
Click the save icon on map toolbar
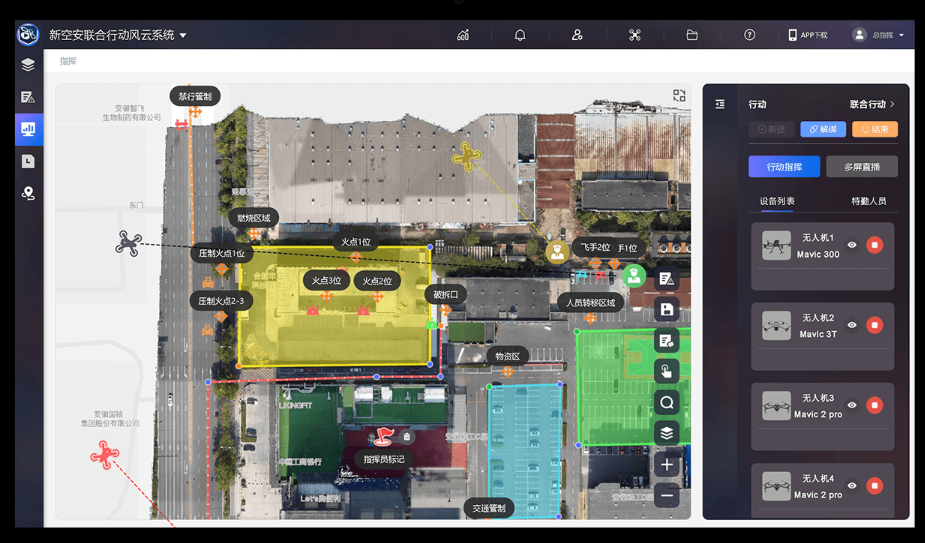coord(667,310)
